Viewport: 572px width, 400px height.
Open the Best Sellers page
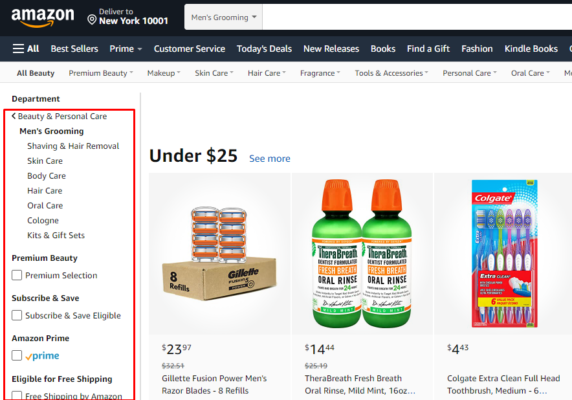[x=74, y=48]
